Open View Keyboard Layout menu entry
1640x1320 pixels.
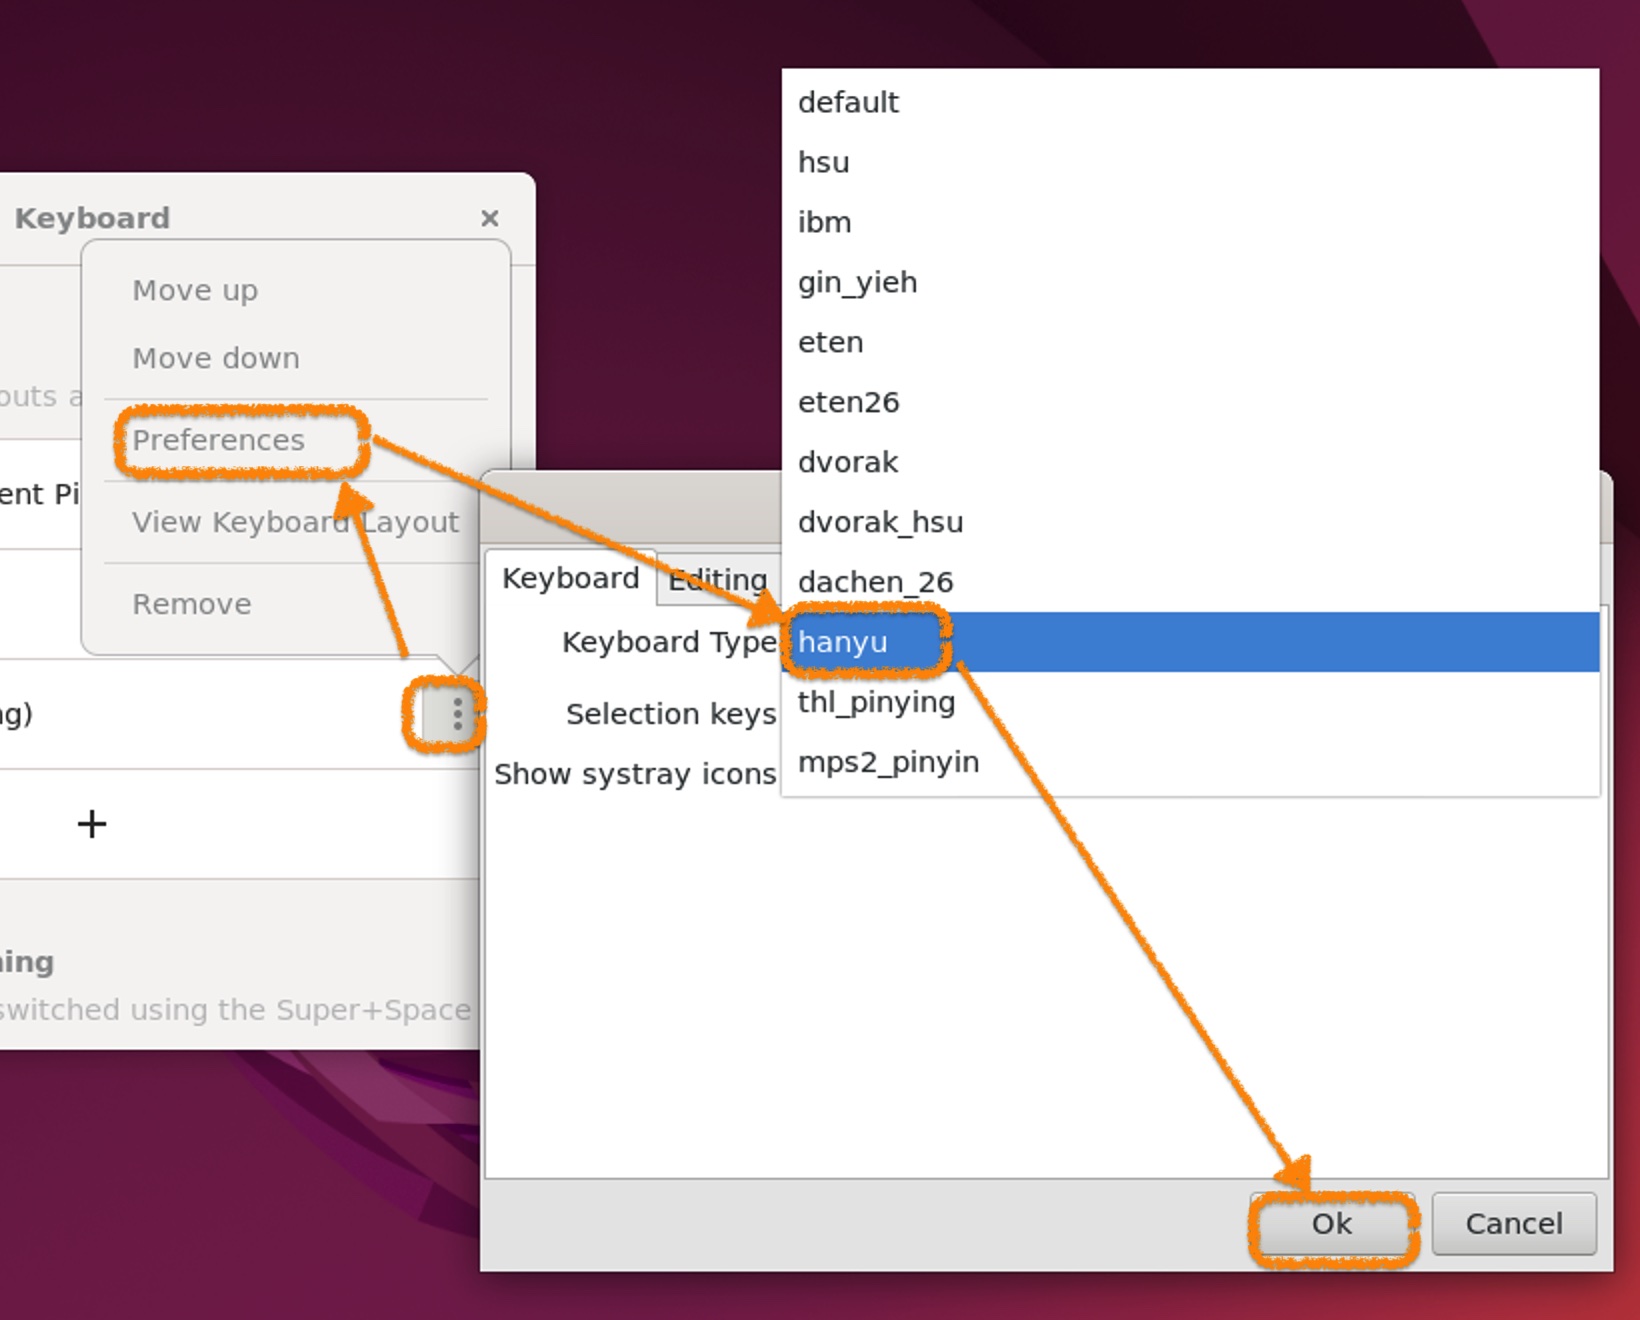click(295, 522)
